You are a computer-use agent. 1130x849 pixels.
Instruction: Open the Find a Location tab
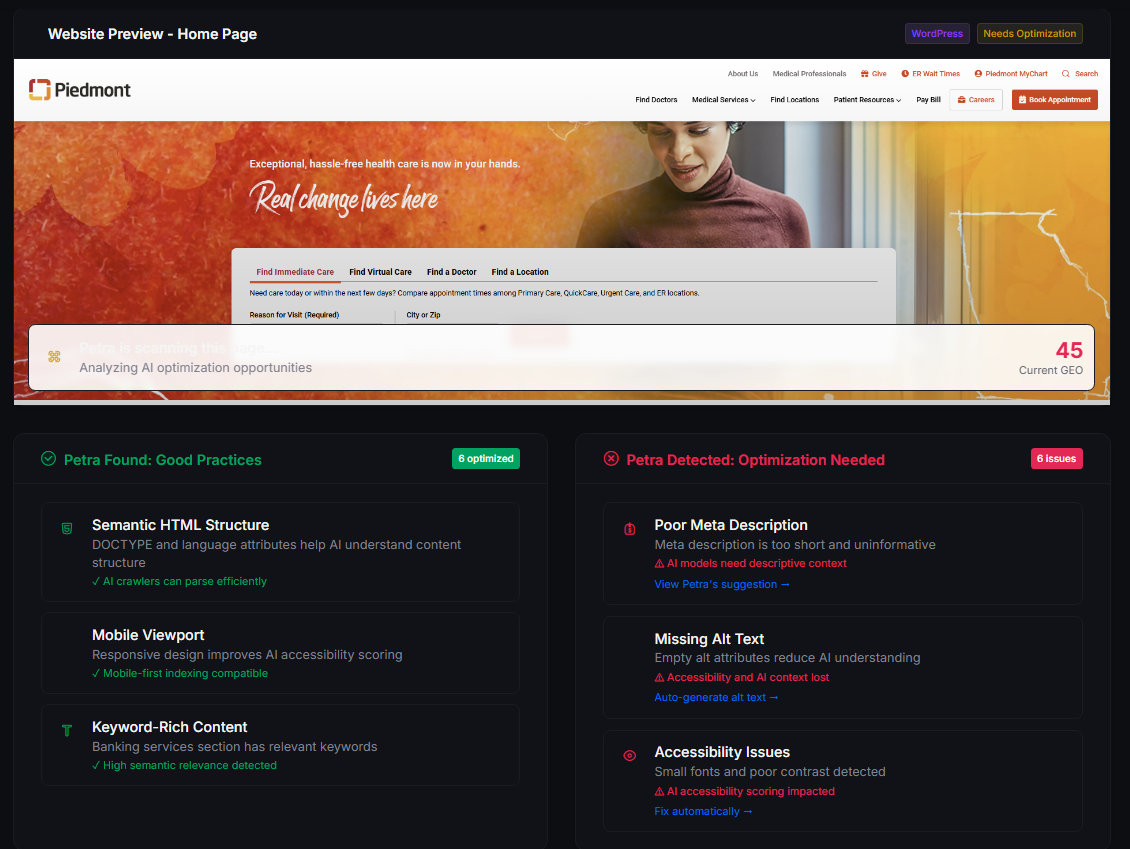(x=520, y=272)
